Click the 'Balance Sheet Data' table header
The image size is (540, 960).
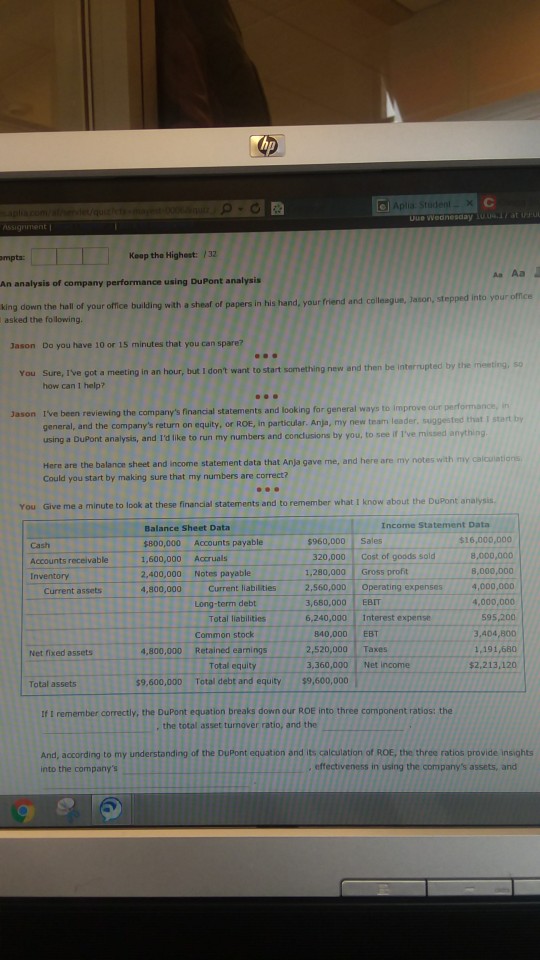pyautogui.click(x=187, y=528)
